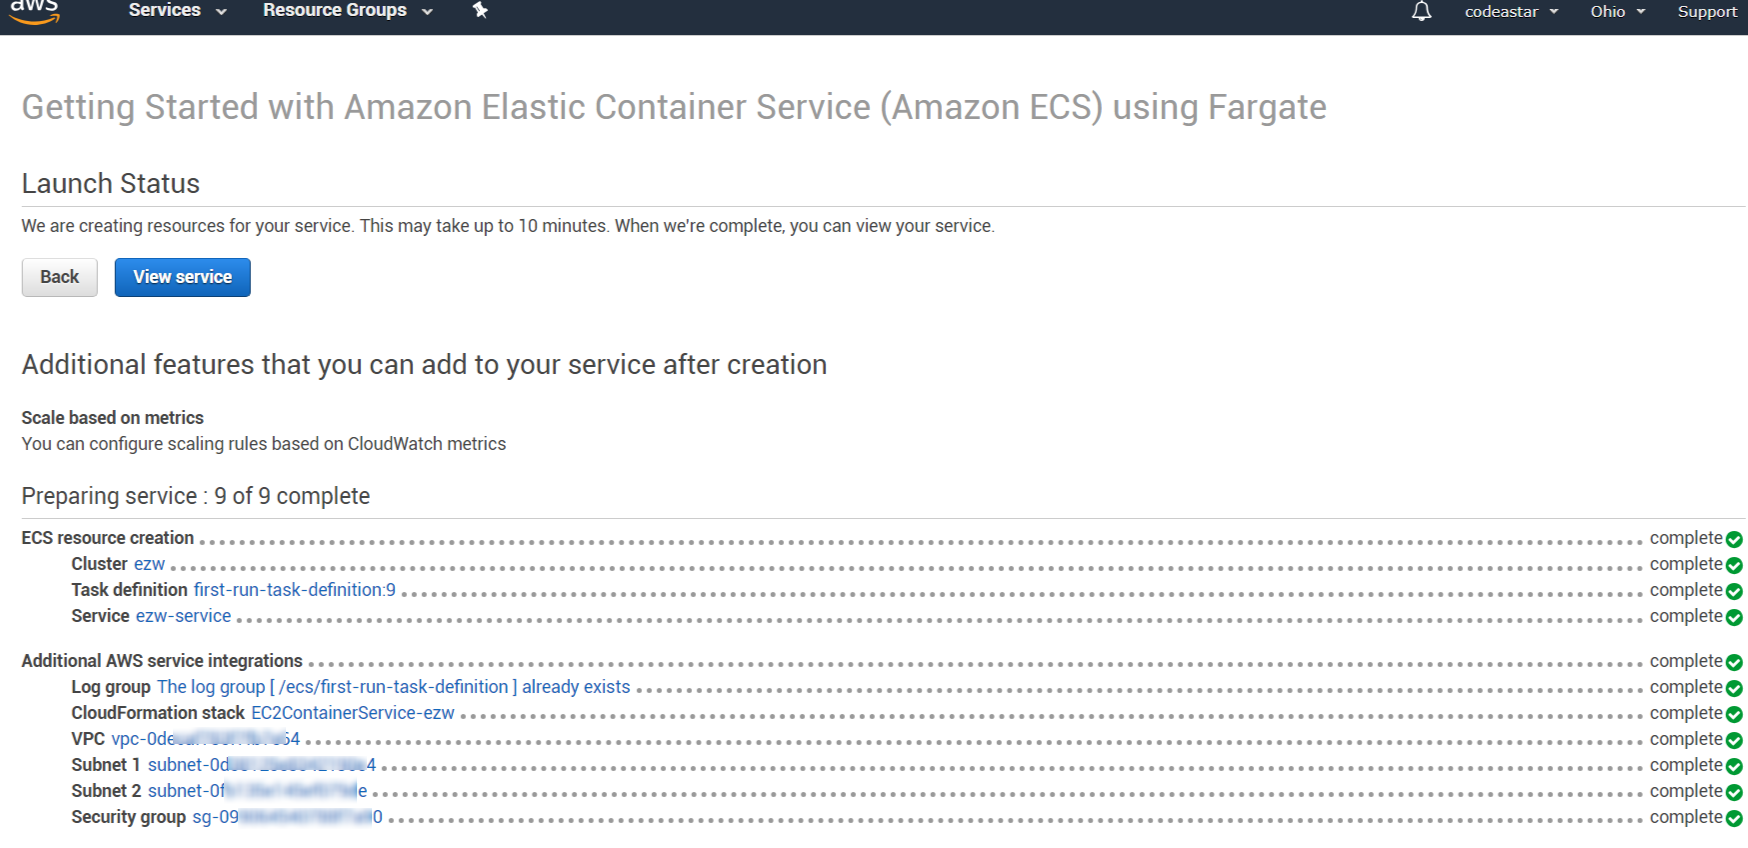This screenshot has width=1748, height=848.
Task: Click the AWS logo home icon
Action: coord(35,11)
